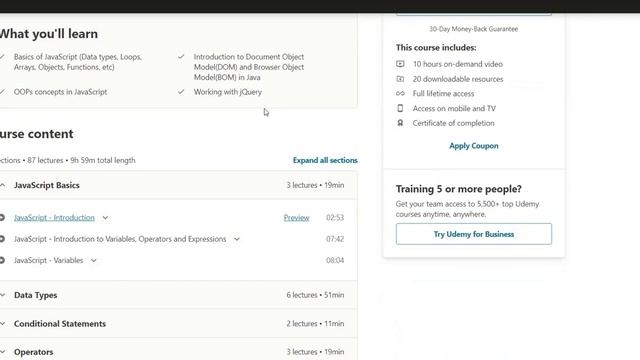This screenshot has height=360, width=640.
Task: Click the mobile device access icon
Action: tap(400, 108)
